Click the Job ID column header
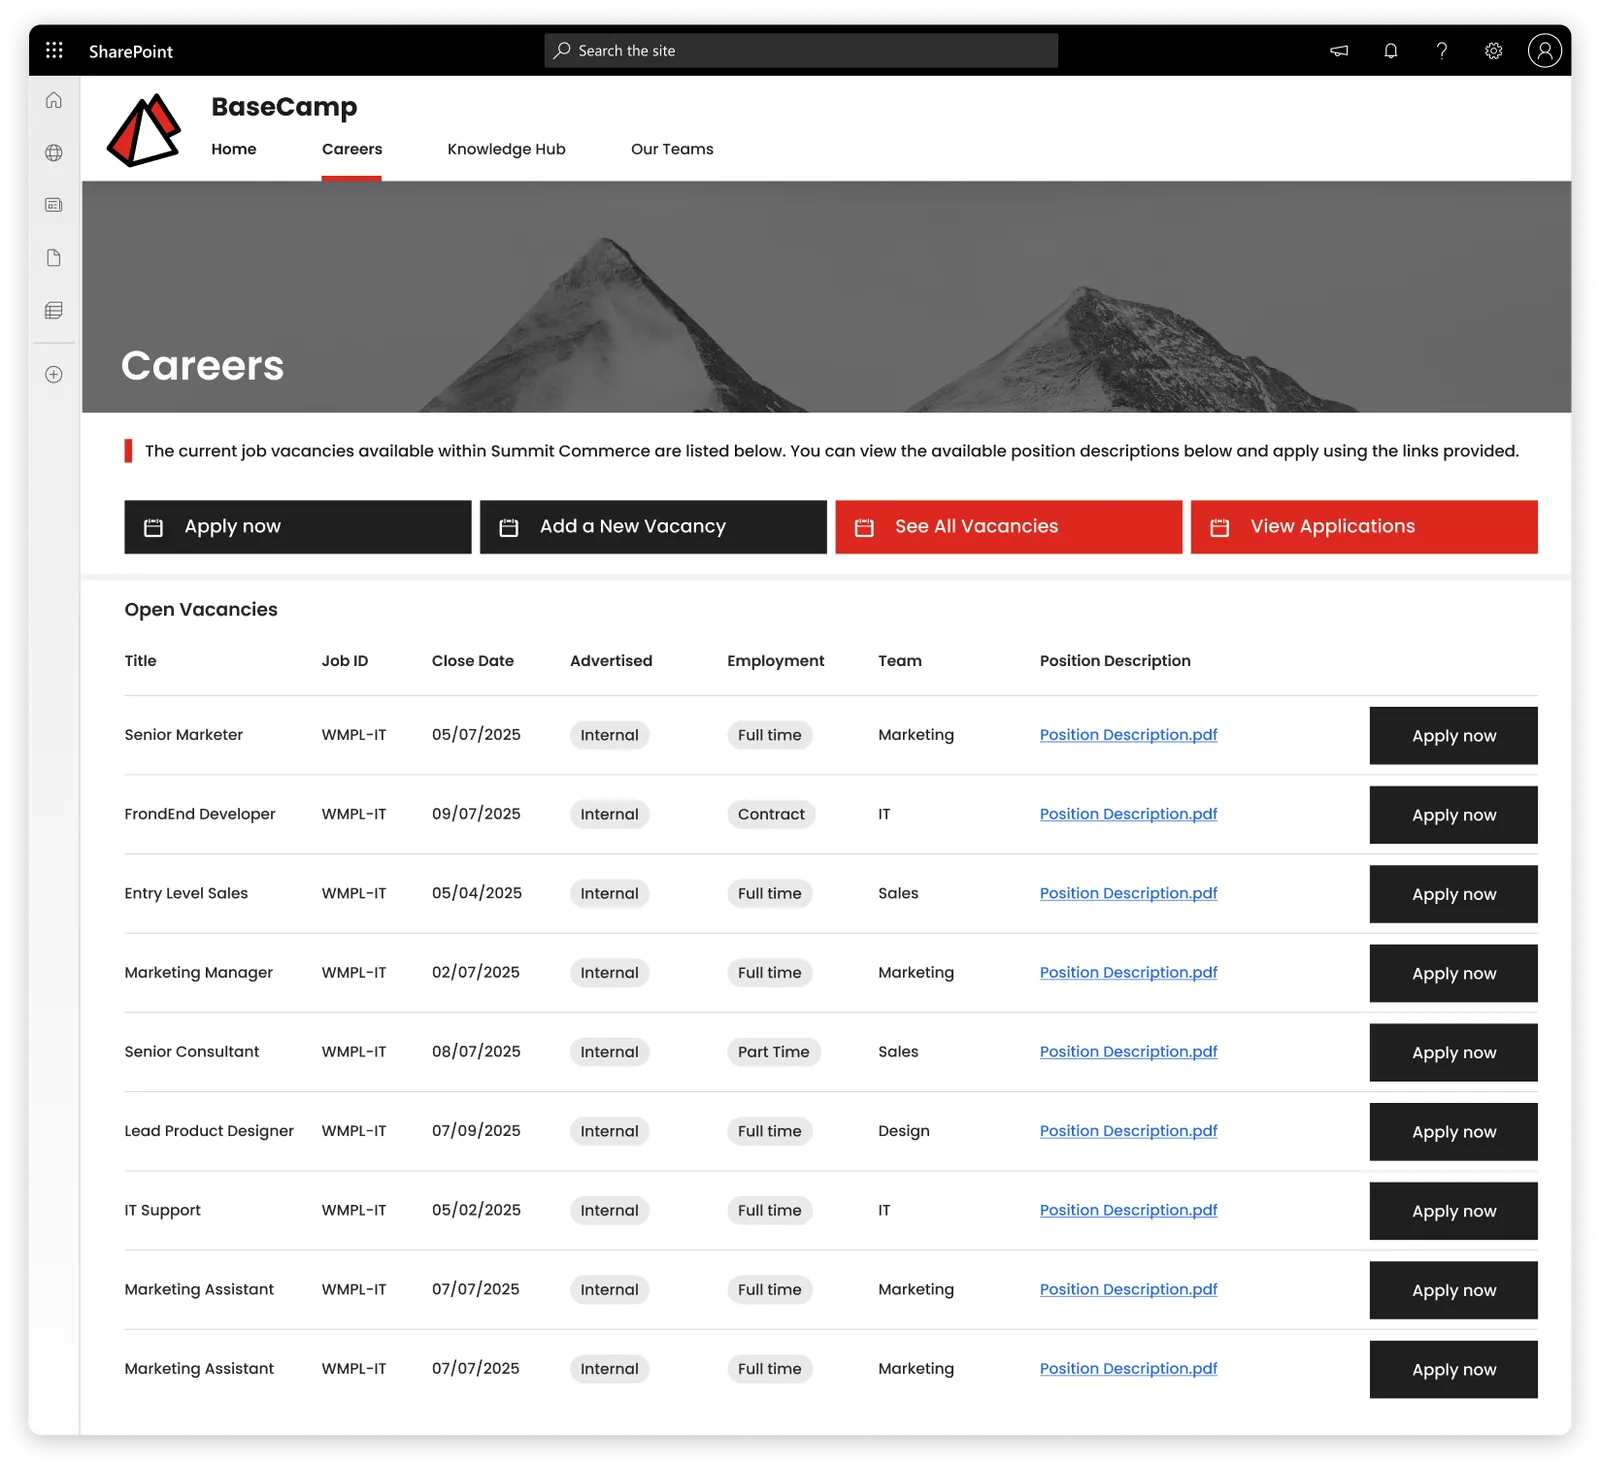 coord(345,661)
